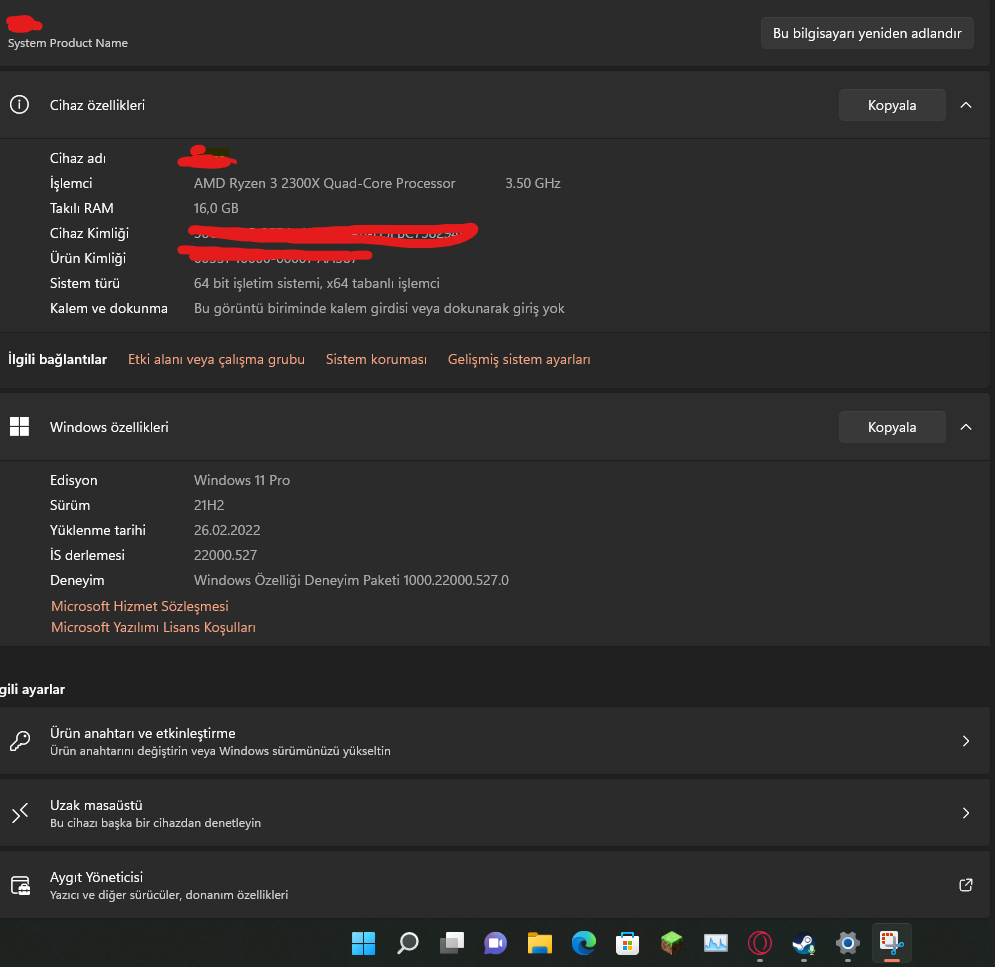The width and height of the screenshot is (995, 967).
Task: Open Steam from the taskbar
Action: (x=803, y=943)
